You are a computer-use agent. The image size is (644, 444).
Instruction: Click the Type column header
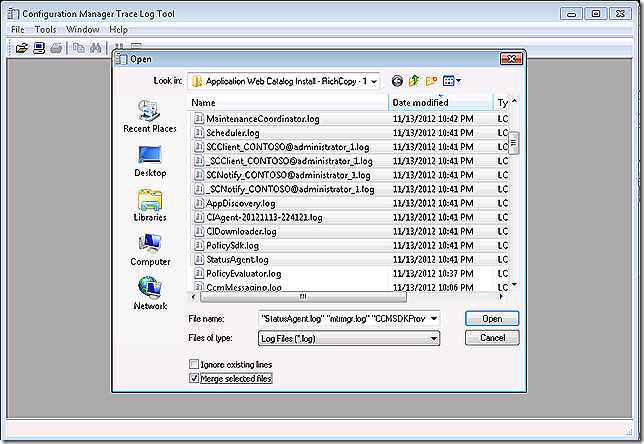[502, 103]
